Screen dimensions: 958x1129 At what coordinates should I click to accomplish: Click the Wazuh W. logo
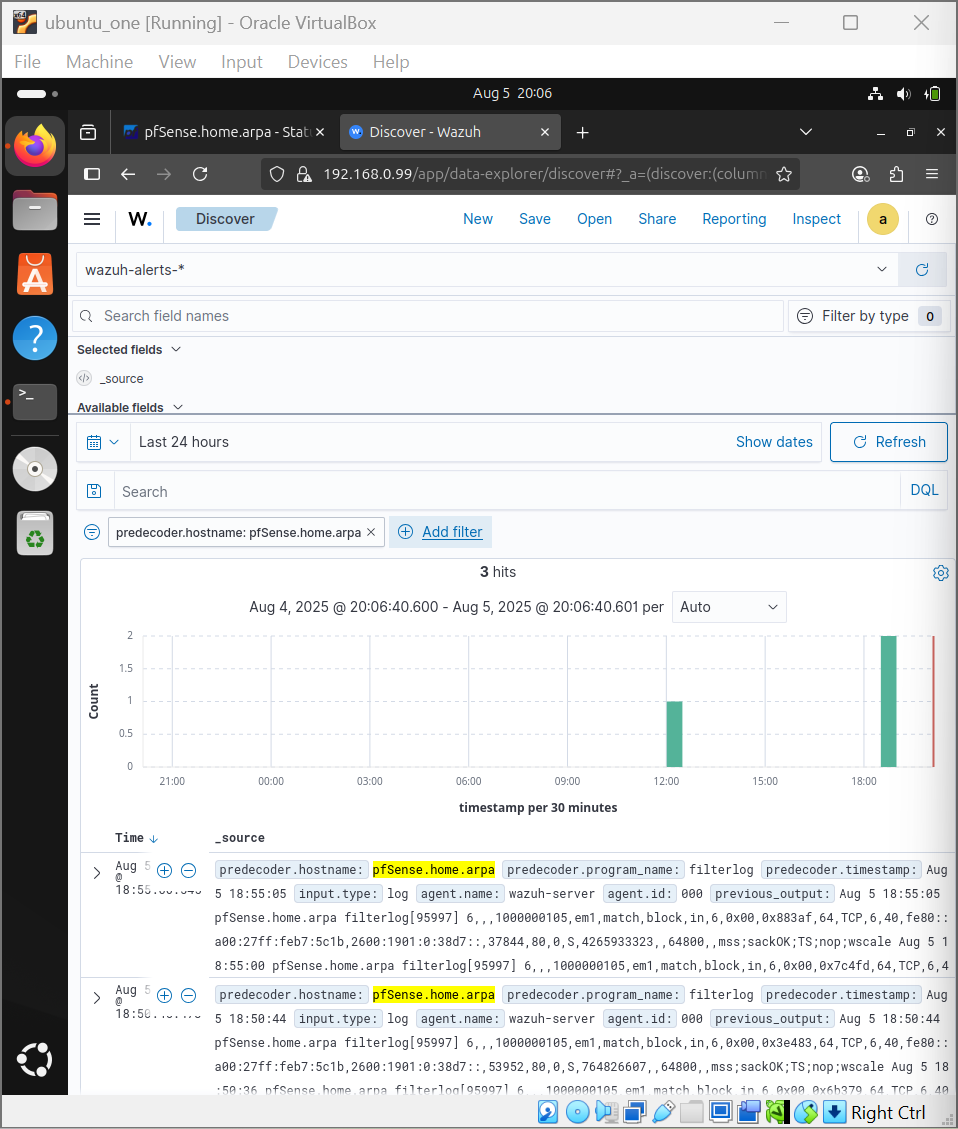tap(139, 220)
